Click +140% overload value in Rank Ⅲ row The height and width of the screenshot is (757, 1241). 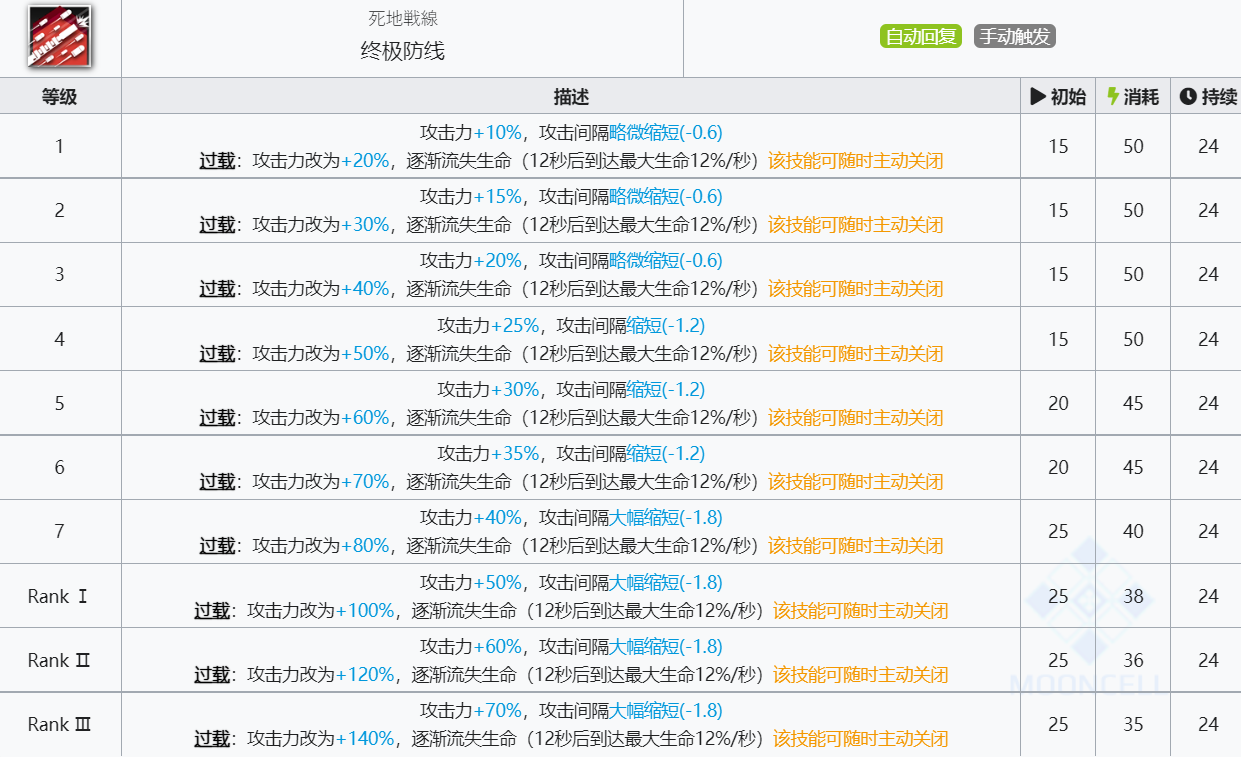click(x=365, y=739)
